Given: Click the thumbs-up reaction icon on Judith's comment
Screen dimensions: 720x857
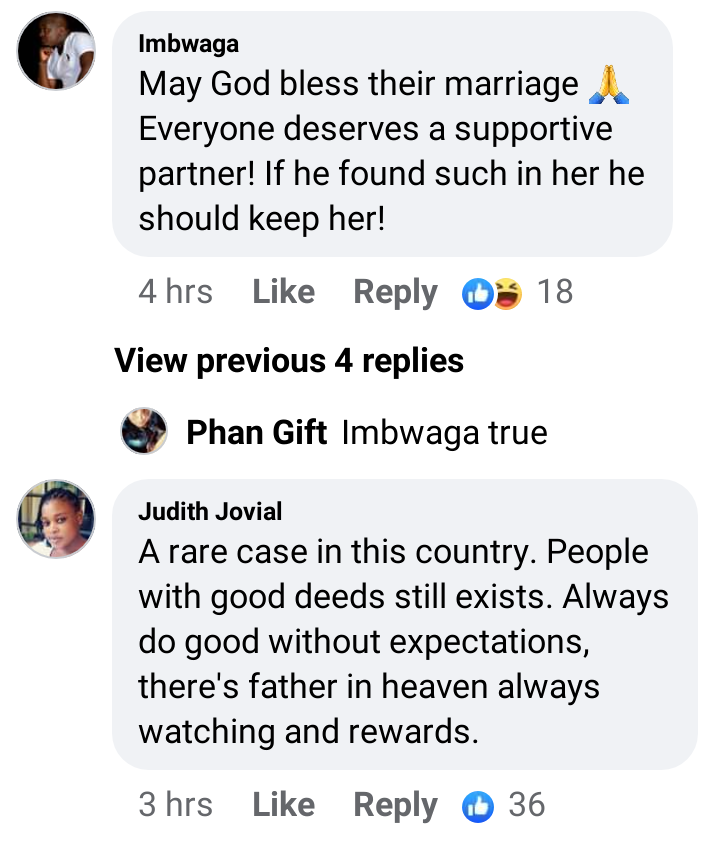Looking at the screenshot, I should (x=478, y=807).
